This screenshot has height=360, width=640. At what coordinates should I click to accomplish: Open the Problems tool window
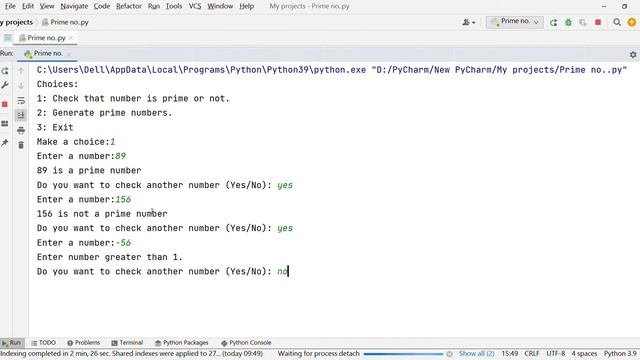[x=84, y=343]
